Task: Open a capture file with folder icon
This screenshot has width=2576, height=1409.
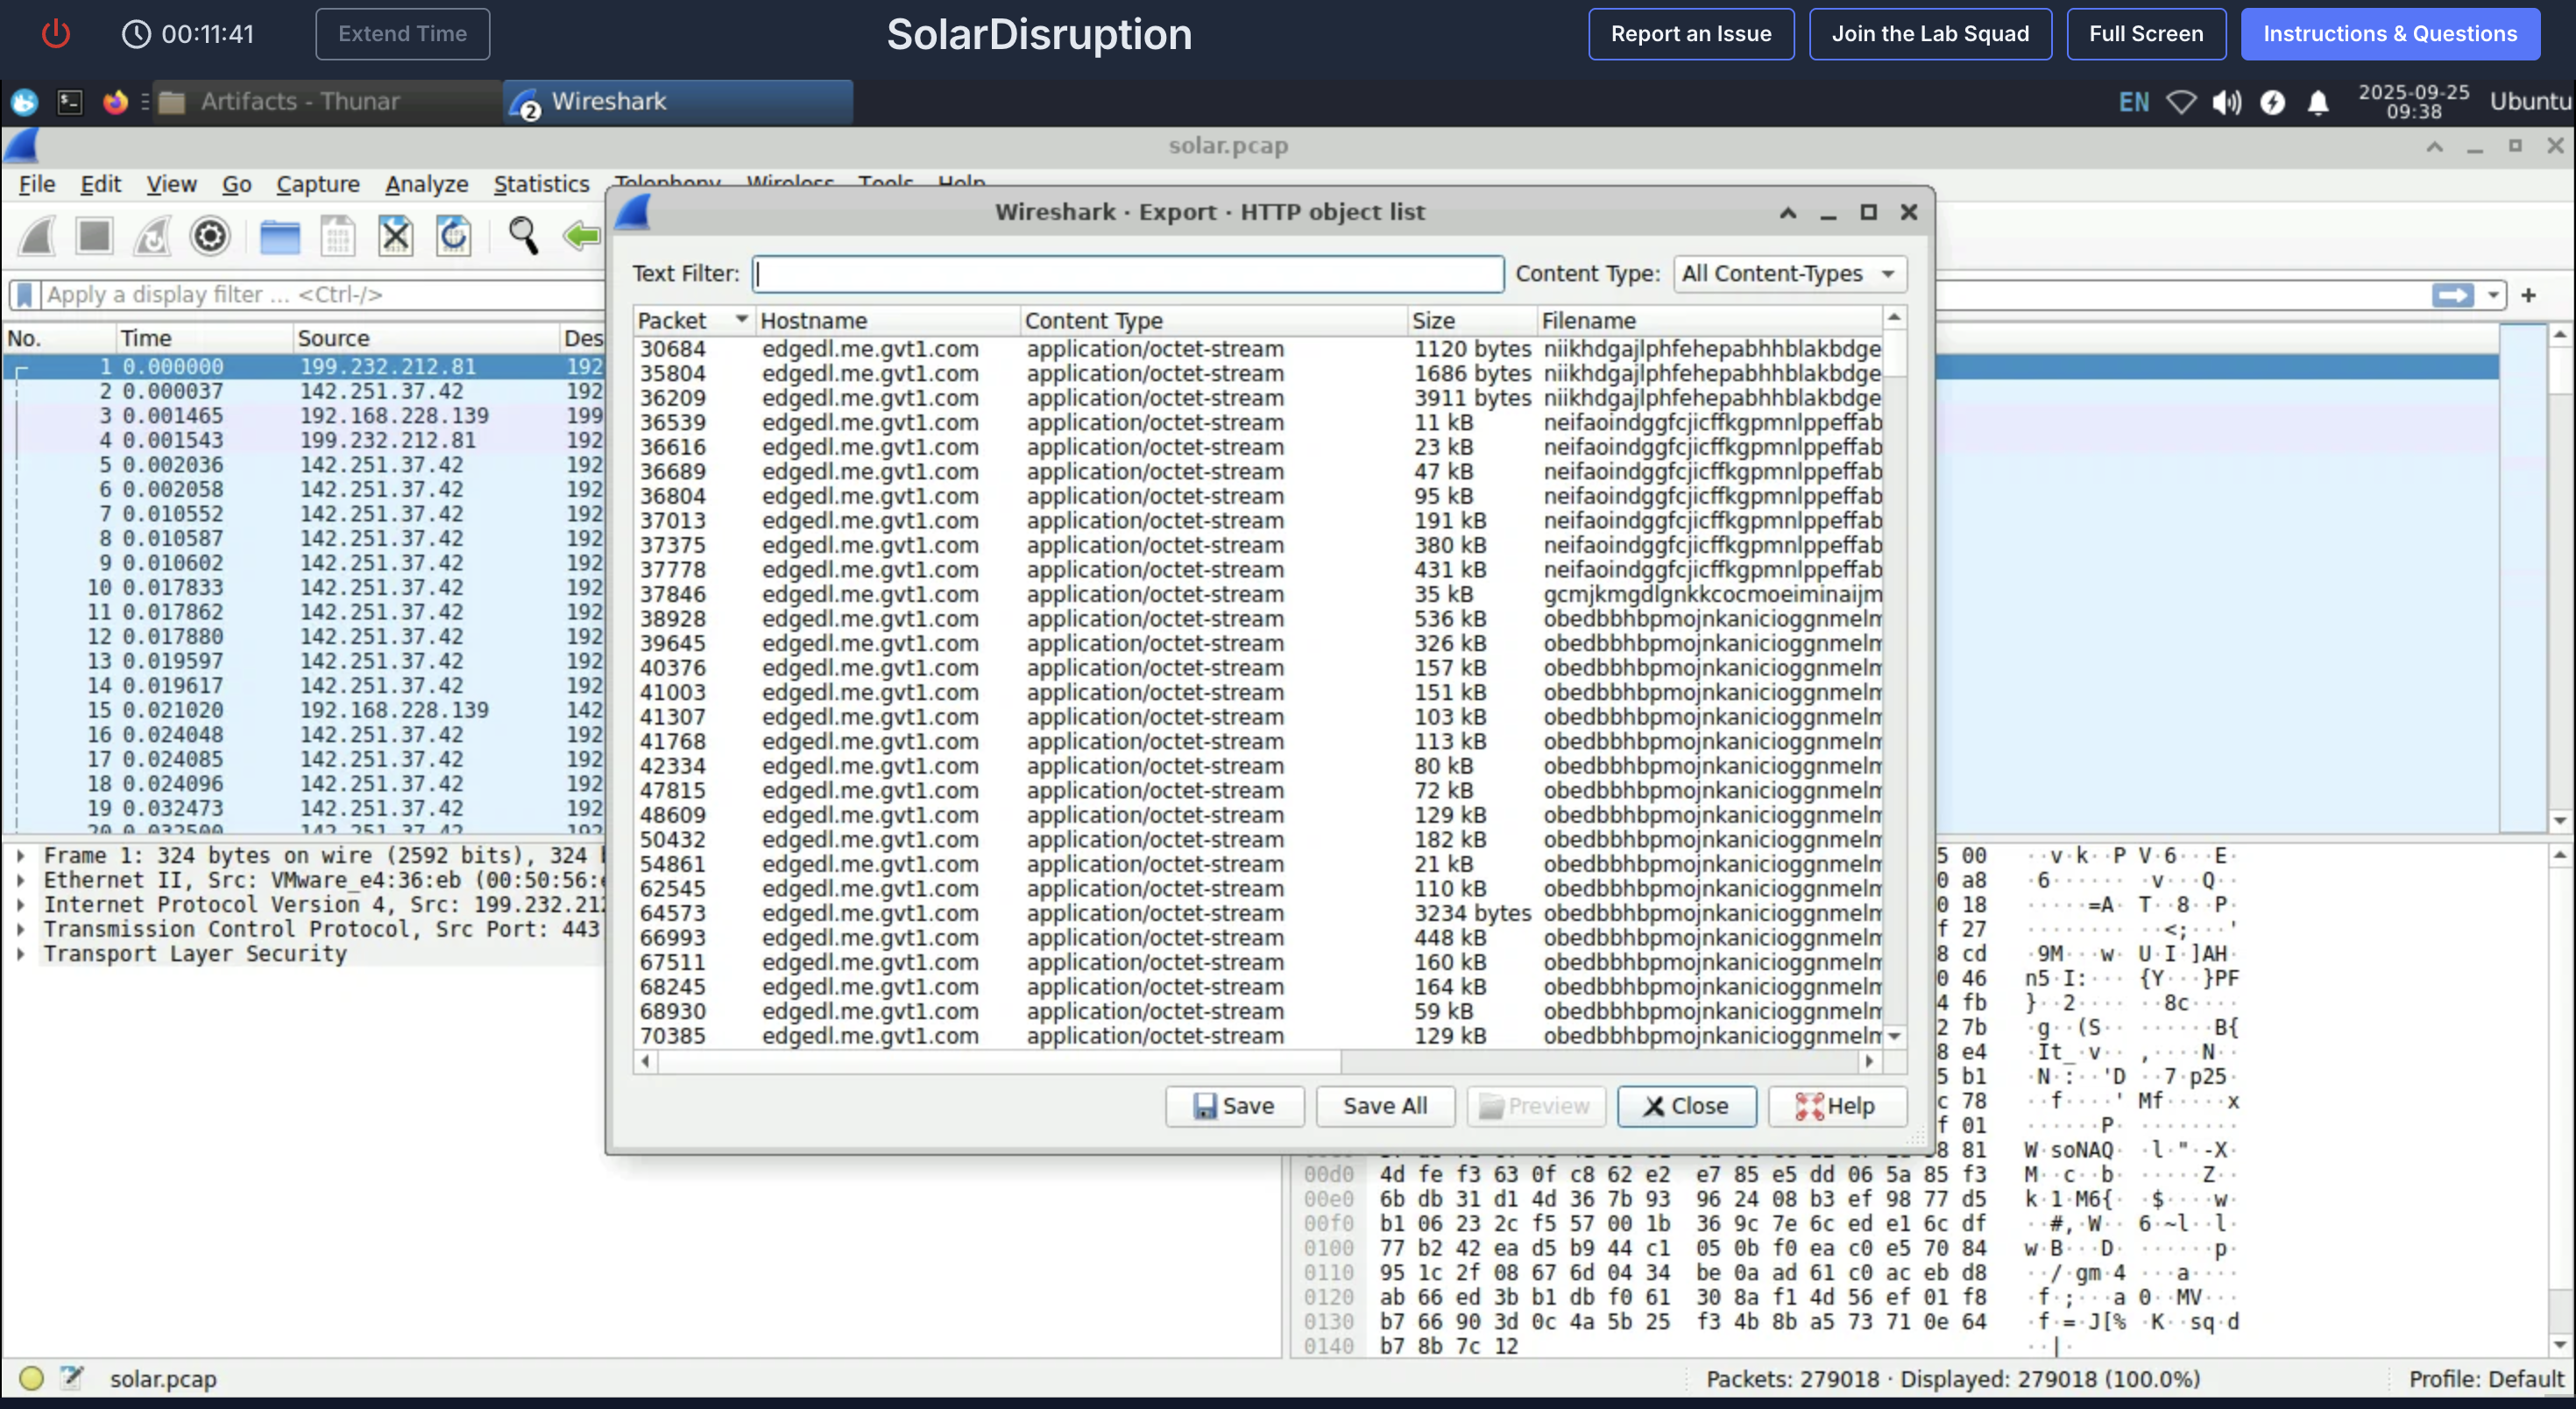Action: click(280, 236)
